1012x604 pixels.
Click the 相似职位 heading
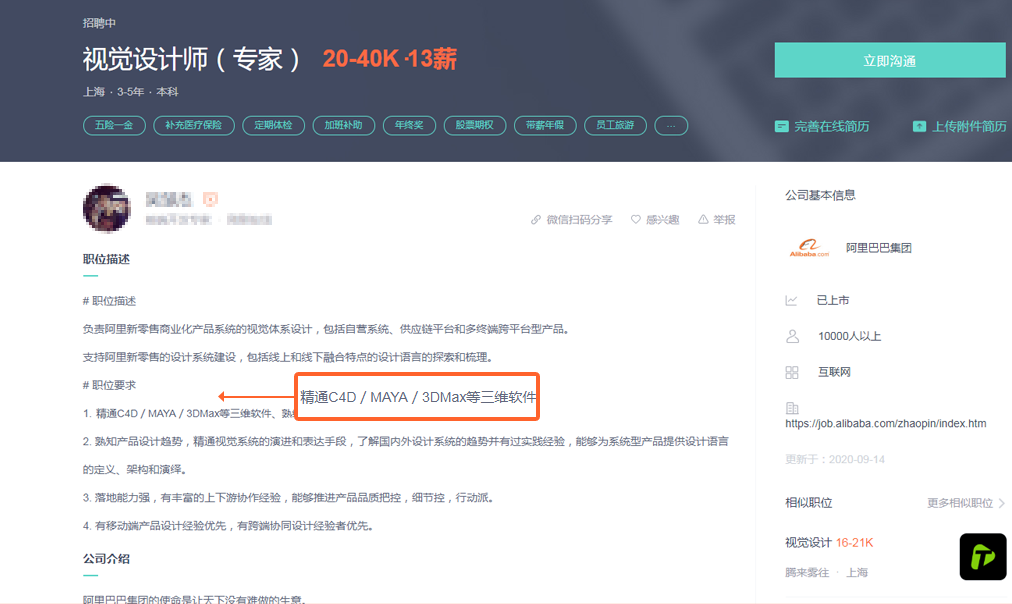(x=808, y=503)
